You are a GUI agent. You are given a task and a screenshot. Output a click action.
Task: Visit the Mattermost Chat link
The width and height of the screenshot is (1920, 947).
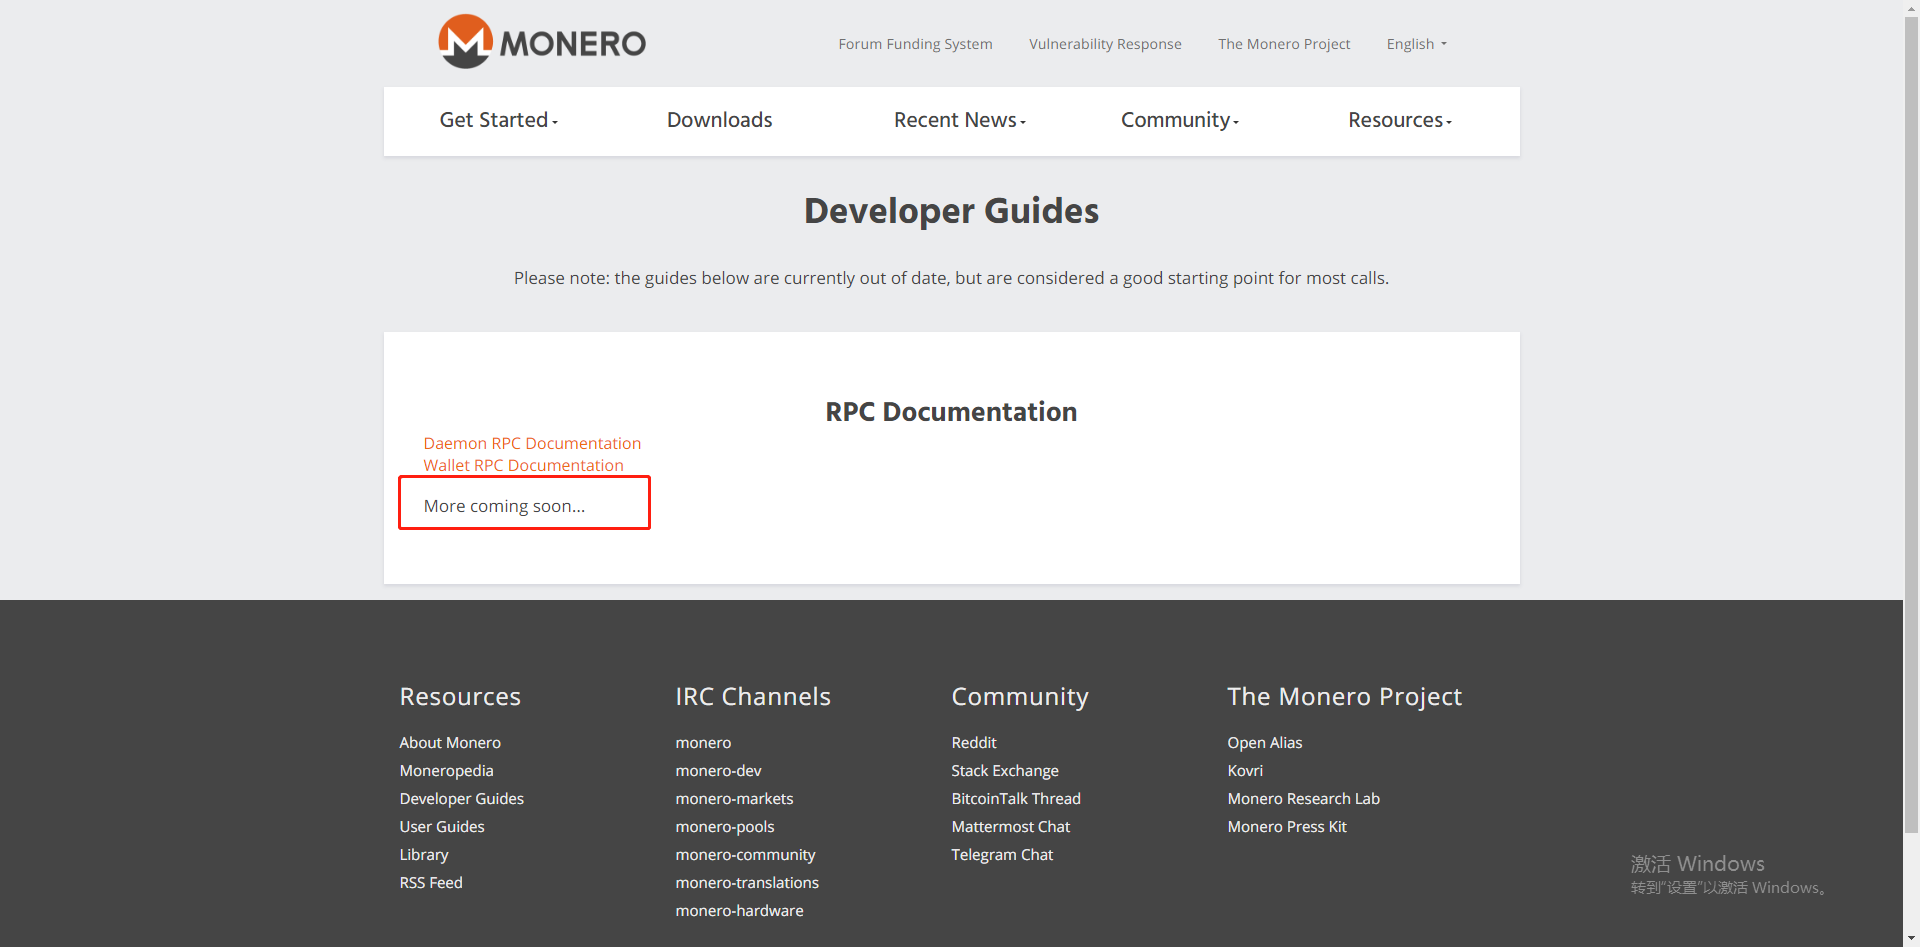pos(1011,827)
